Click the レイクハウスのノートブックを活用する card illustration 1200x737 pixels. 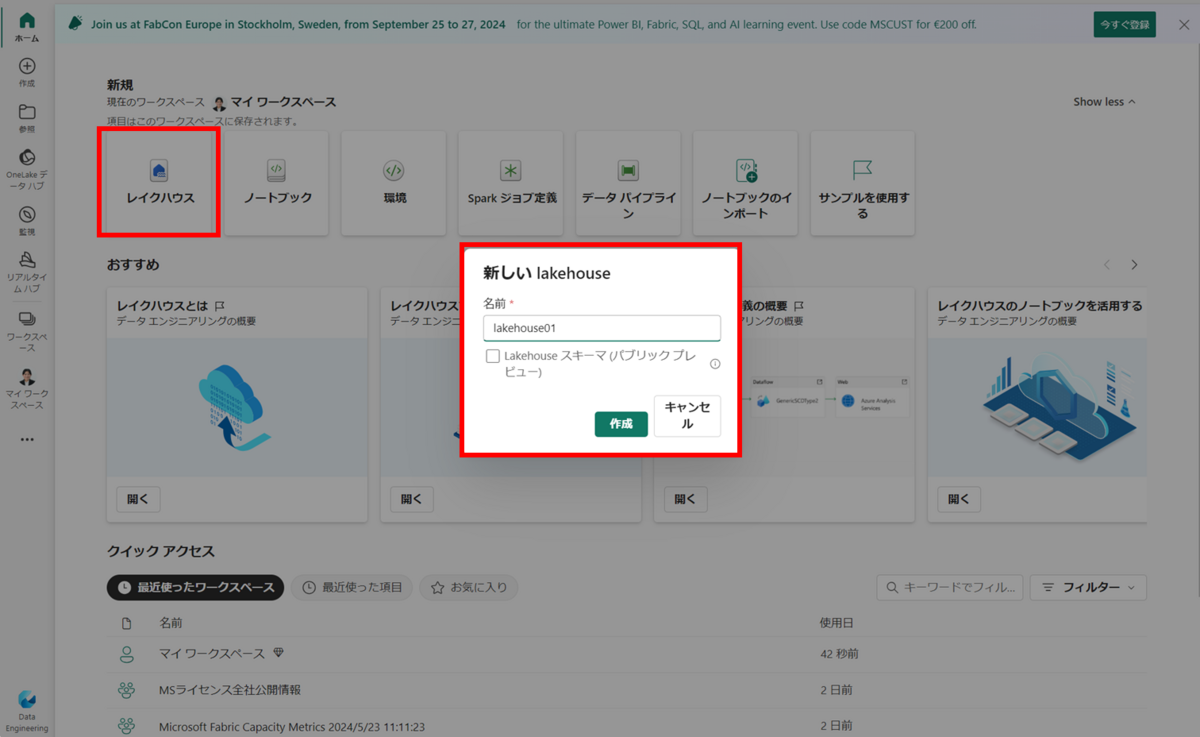[x=1037, y=406]
